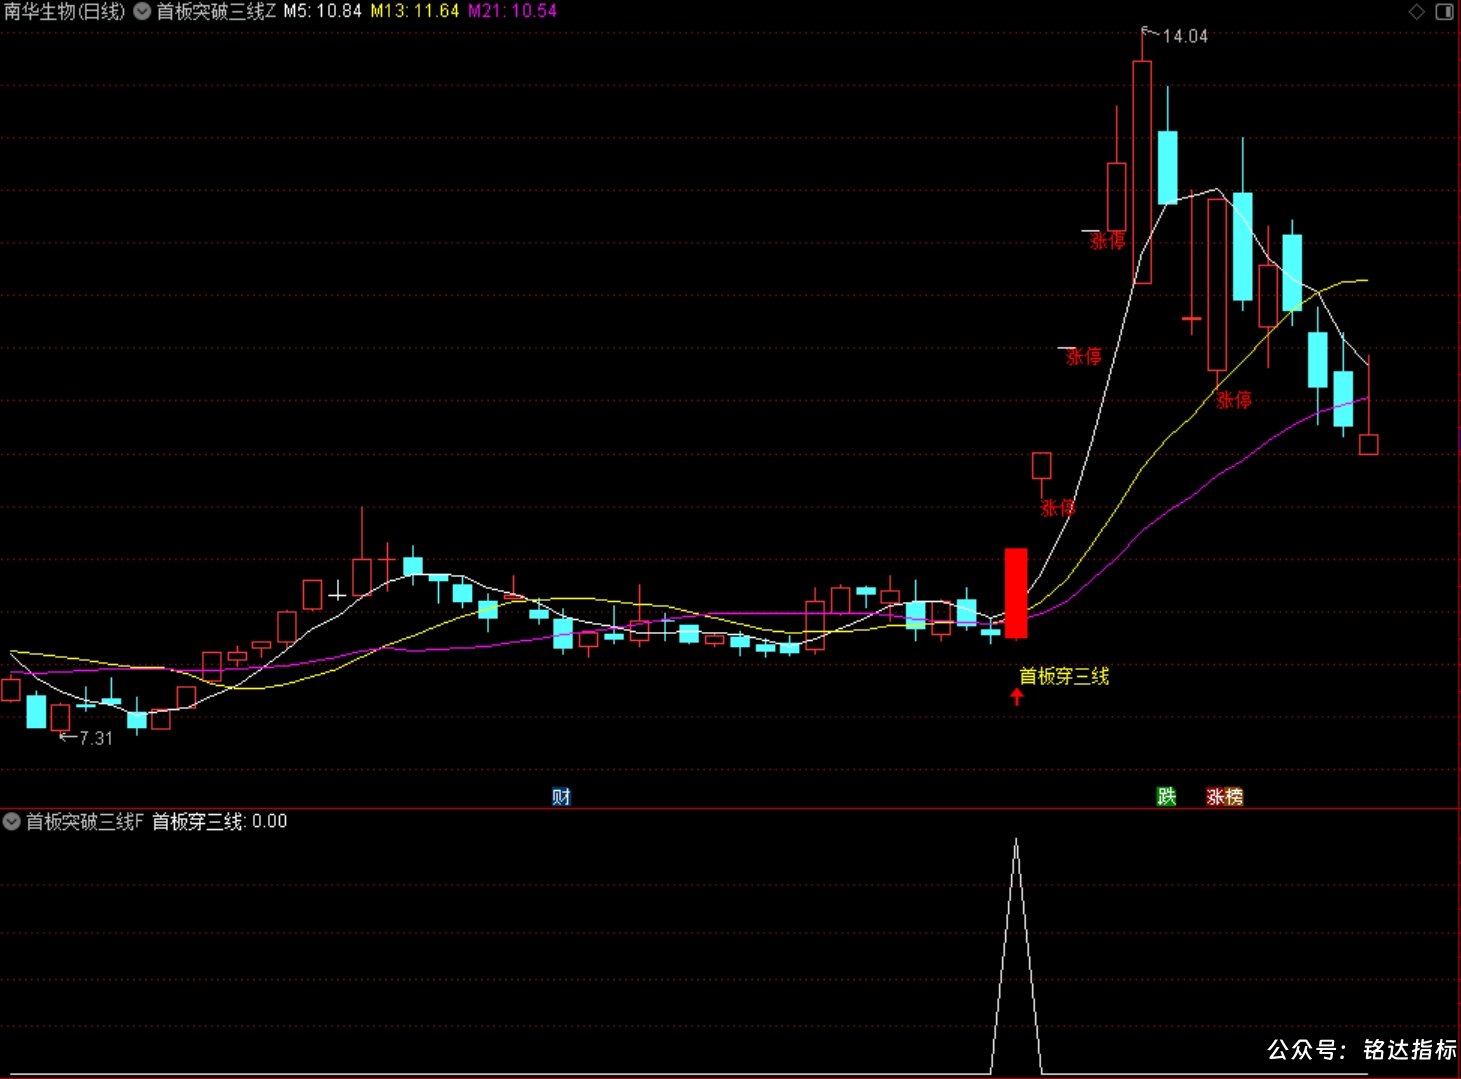
Task: Select the M21: 10.54 moving average value
Action: pos(512,12)
